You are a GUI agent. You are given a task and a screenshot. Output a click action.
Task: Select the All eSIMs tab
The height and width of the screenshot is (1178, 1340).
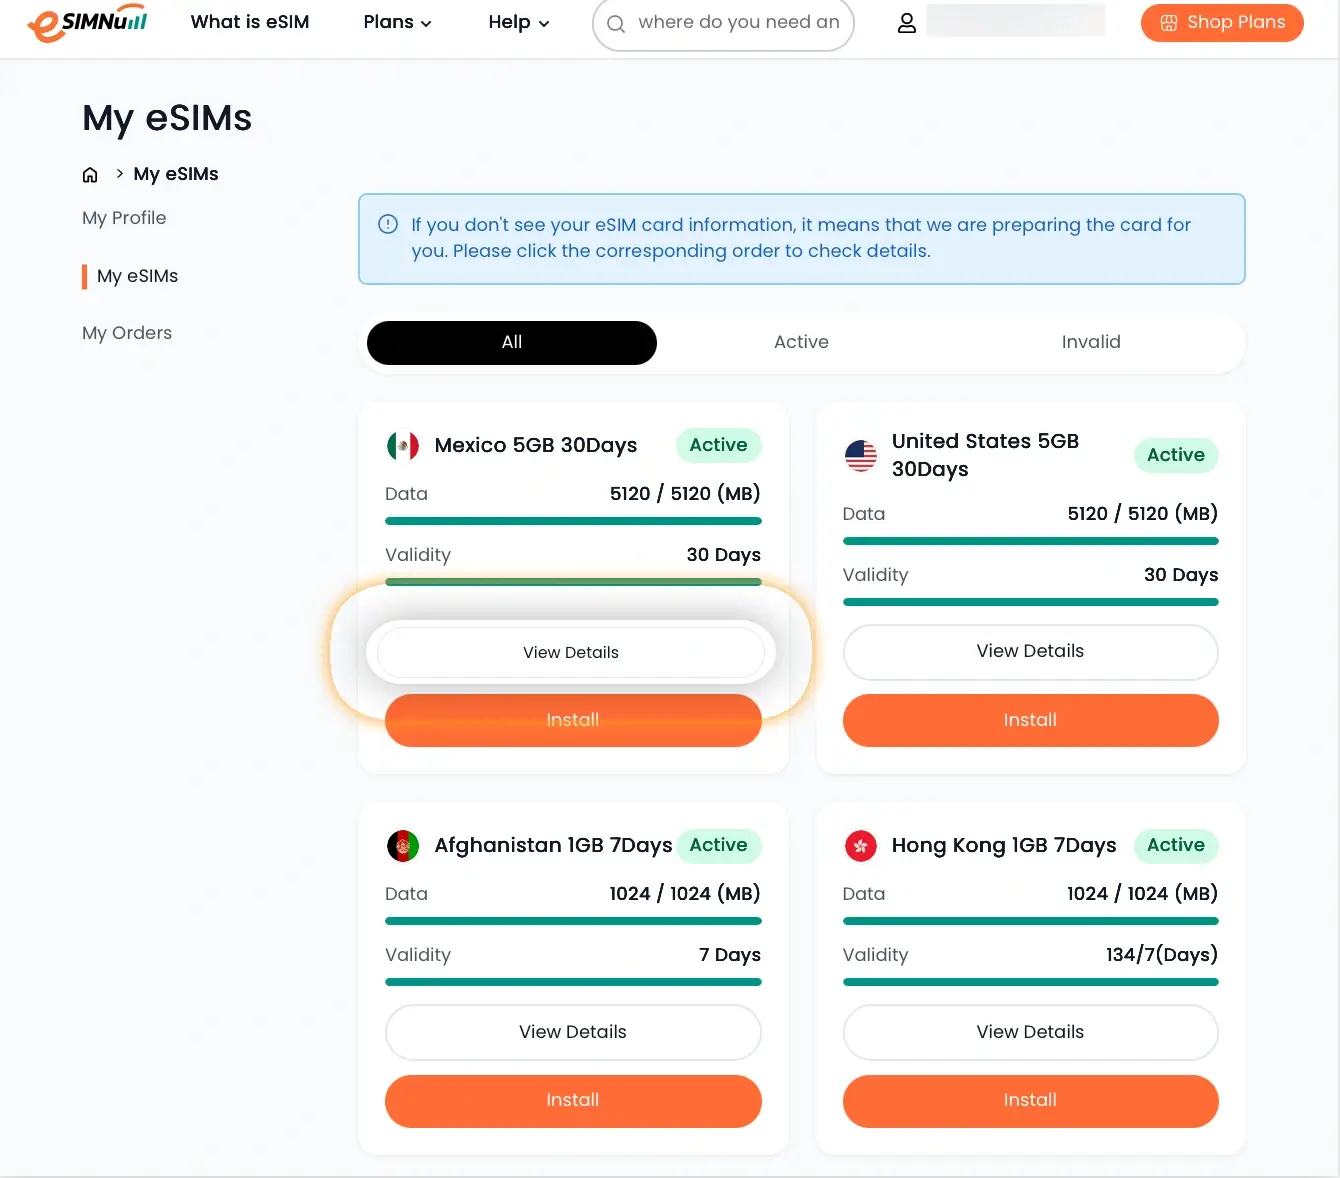(511, 342)
